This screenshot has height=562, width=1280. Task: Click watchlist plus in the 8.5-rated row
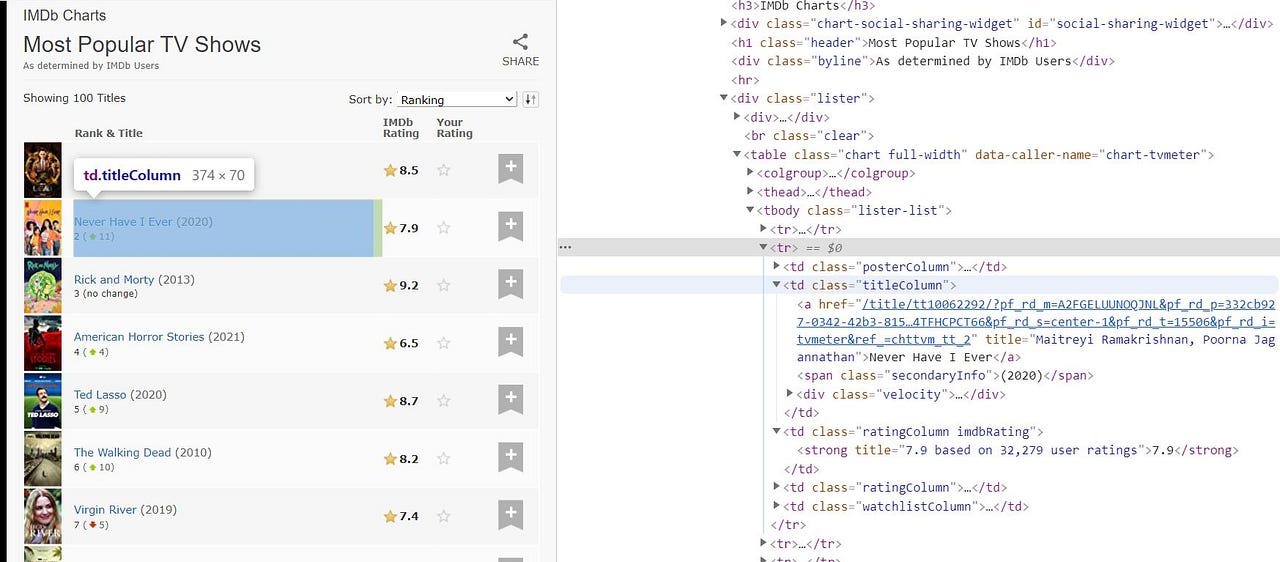(x=510, y=170)
